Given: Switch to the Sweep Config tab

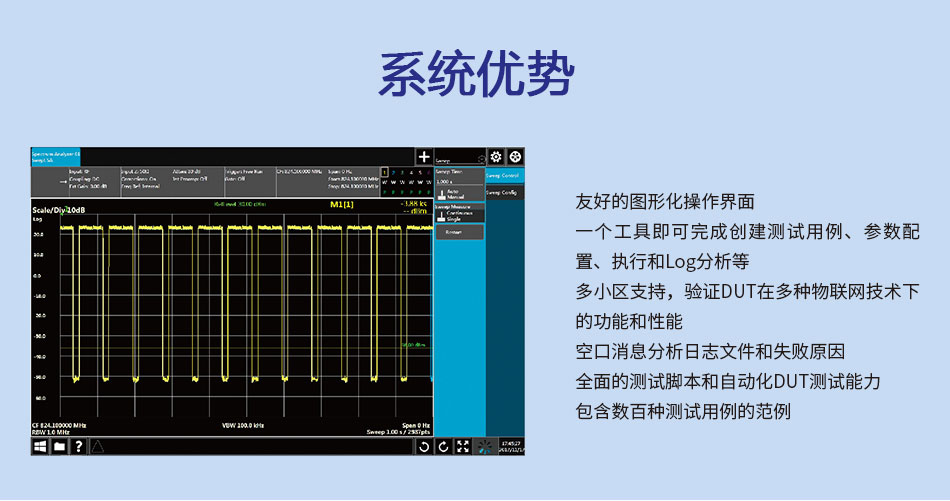Looking at the screenshot, I should (x=503, y=191).
